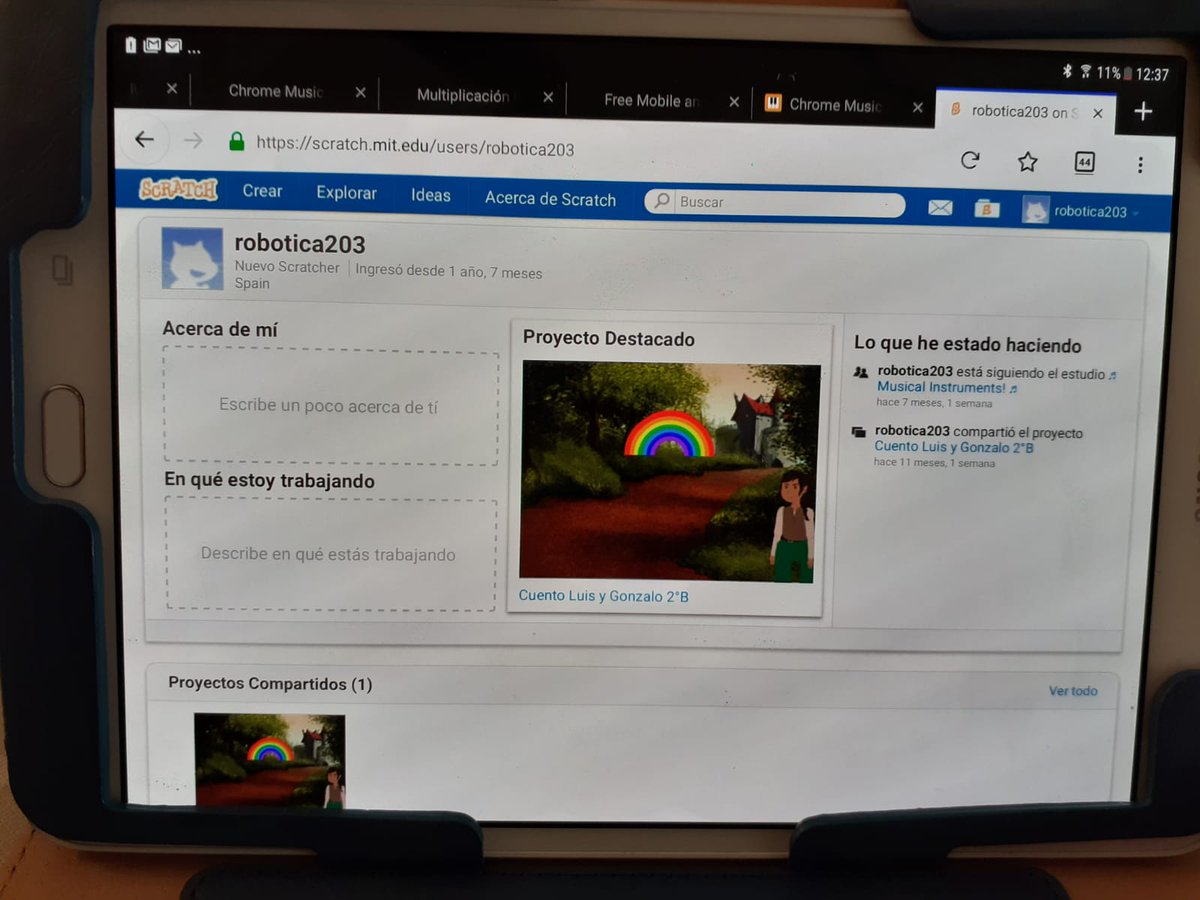The height and width of the screenshot is (900, 1200).
Task: Click robotica203 name in shared project activity
Action: pos(912,431)
